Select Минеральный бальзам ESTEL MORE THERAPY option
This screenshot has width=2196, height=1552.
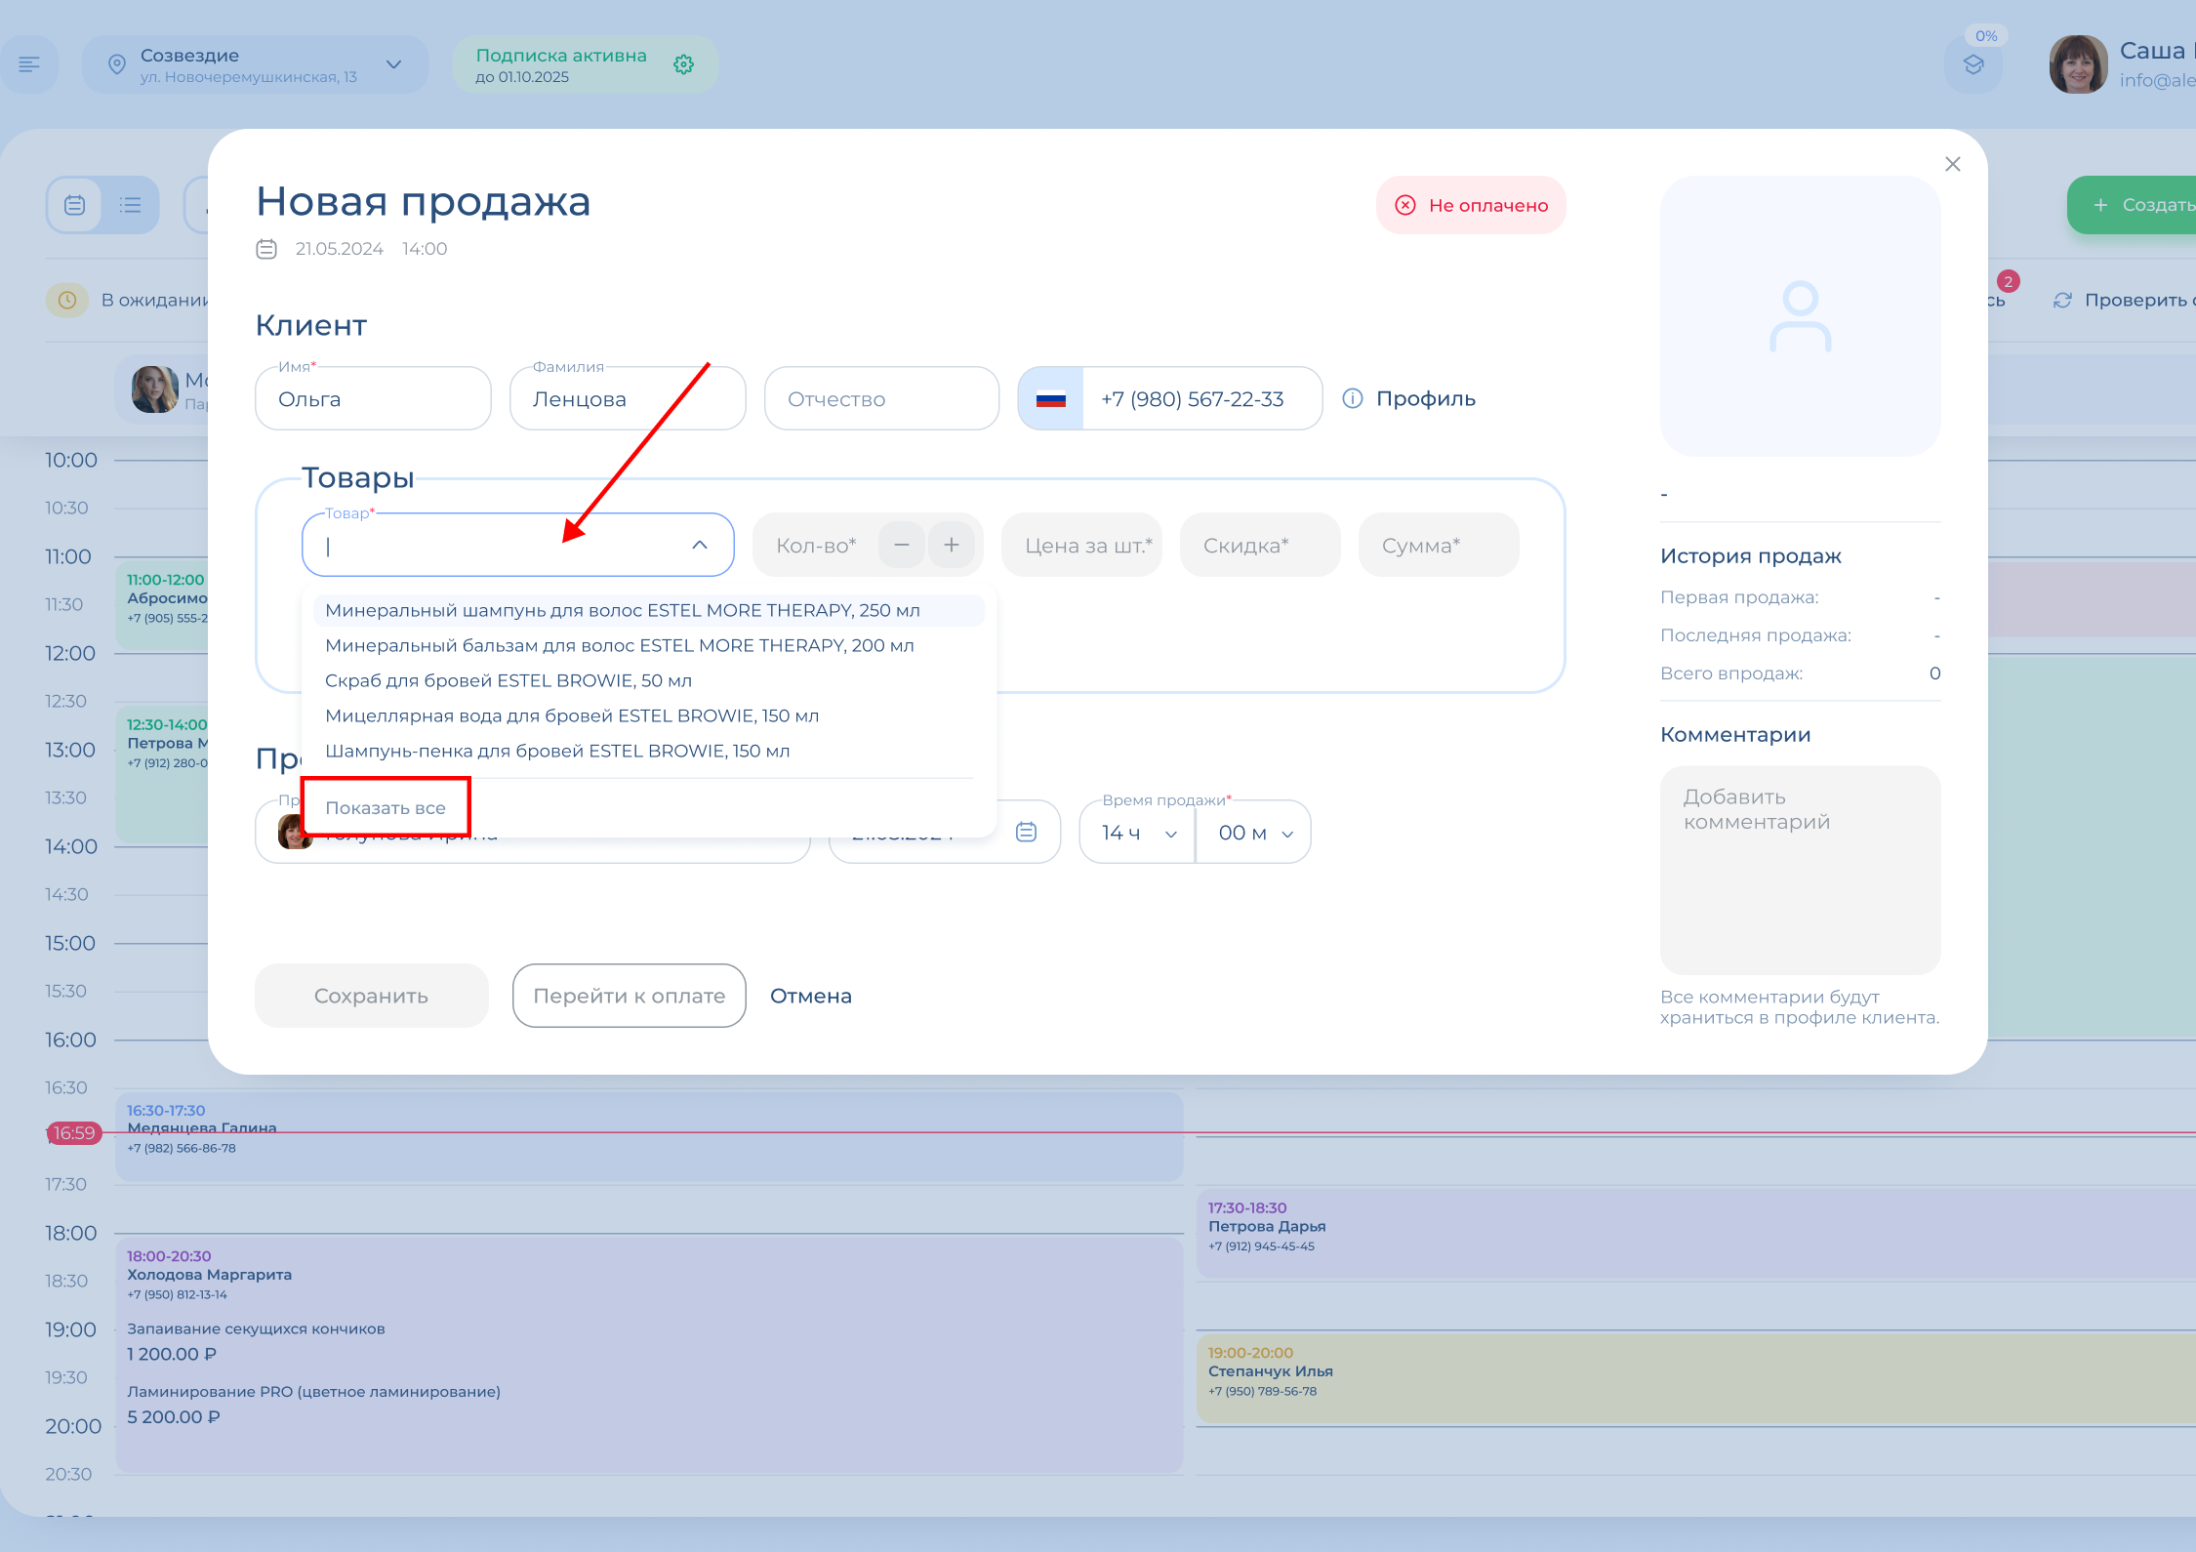click(x=619, y=645)
